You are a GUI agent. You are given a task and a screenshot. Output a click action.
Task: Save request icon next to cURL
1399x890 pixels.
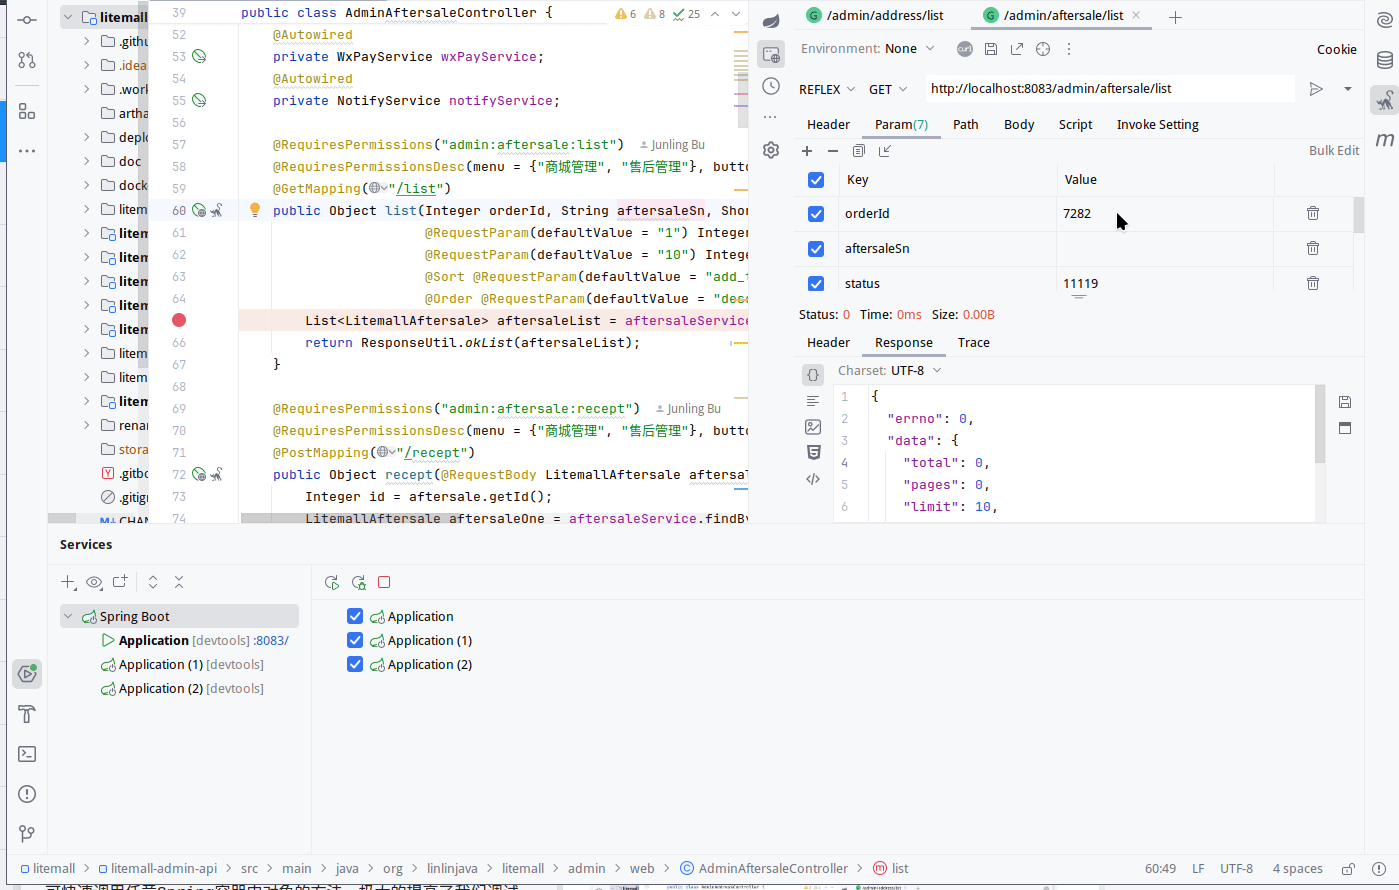click(991, 49)
